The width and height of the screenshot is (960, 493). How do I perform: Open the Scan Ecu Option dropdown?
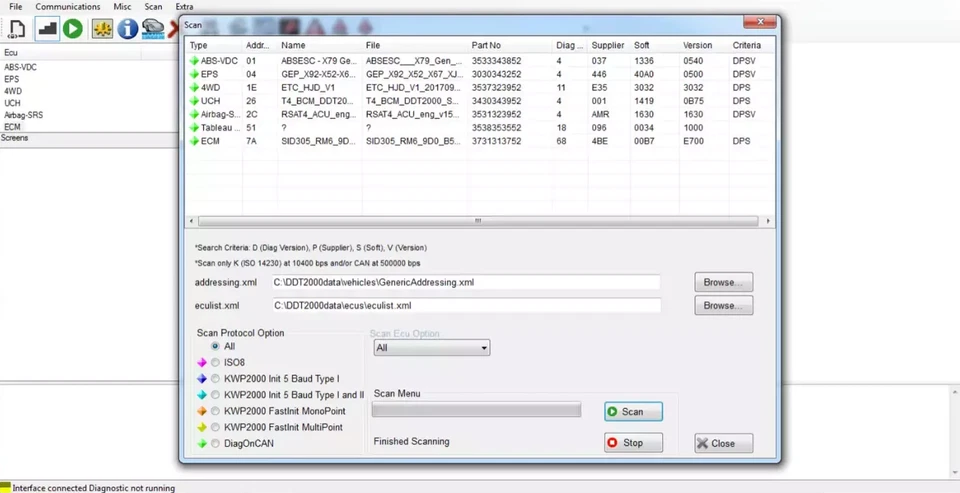[x=432, y=348]
